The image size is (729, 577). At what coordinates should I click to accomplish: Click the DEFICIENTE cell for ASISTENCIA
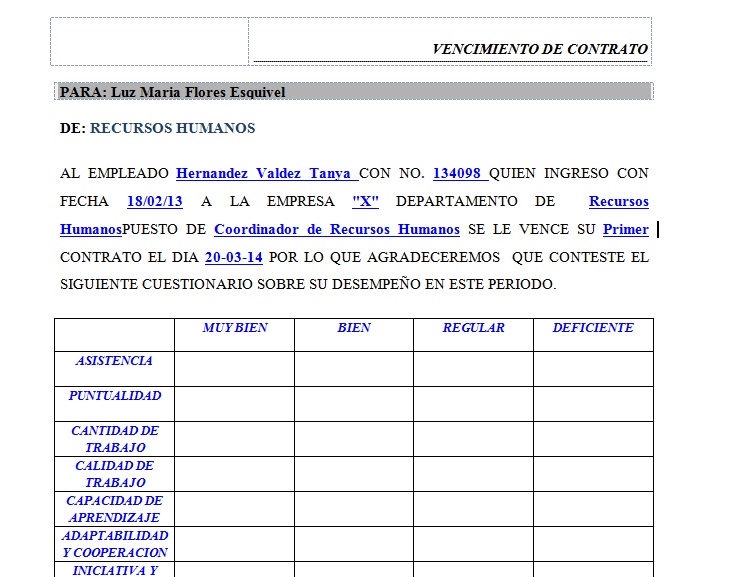pyautogui.click(x=593, y=369)
